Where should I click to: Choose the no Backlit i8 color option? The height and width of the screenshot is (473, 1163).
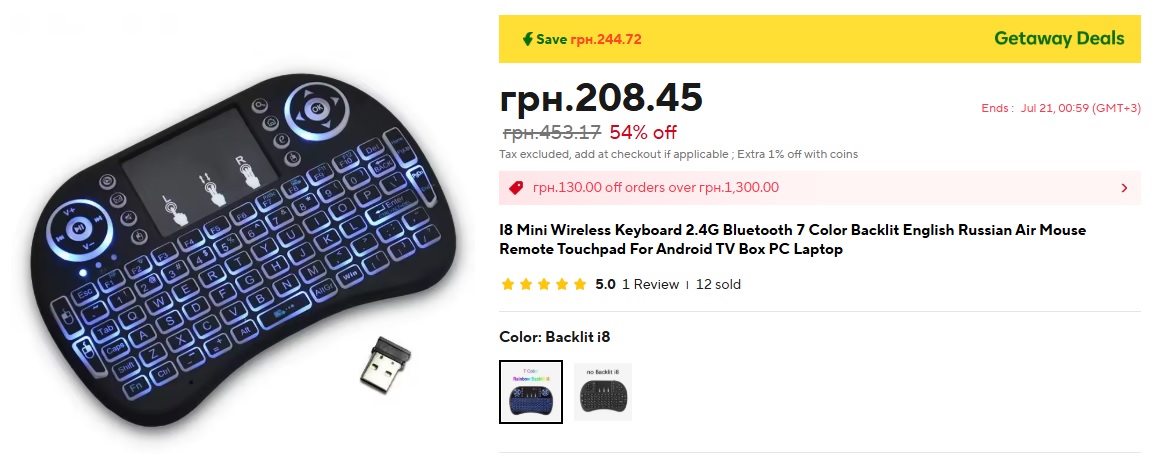click(603, 391)
